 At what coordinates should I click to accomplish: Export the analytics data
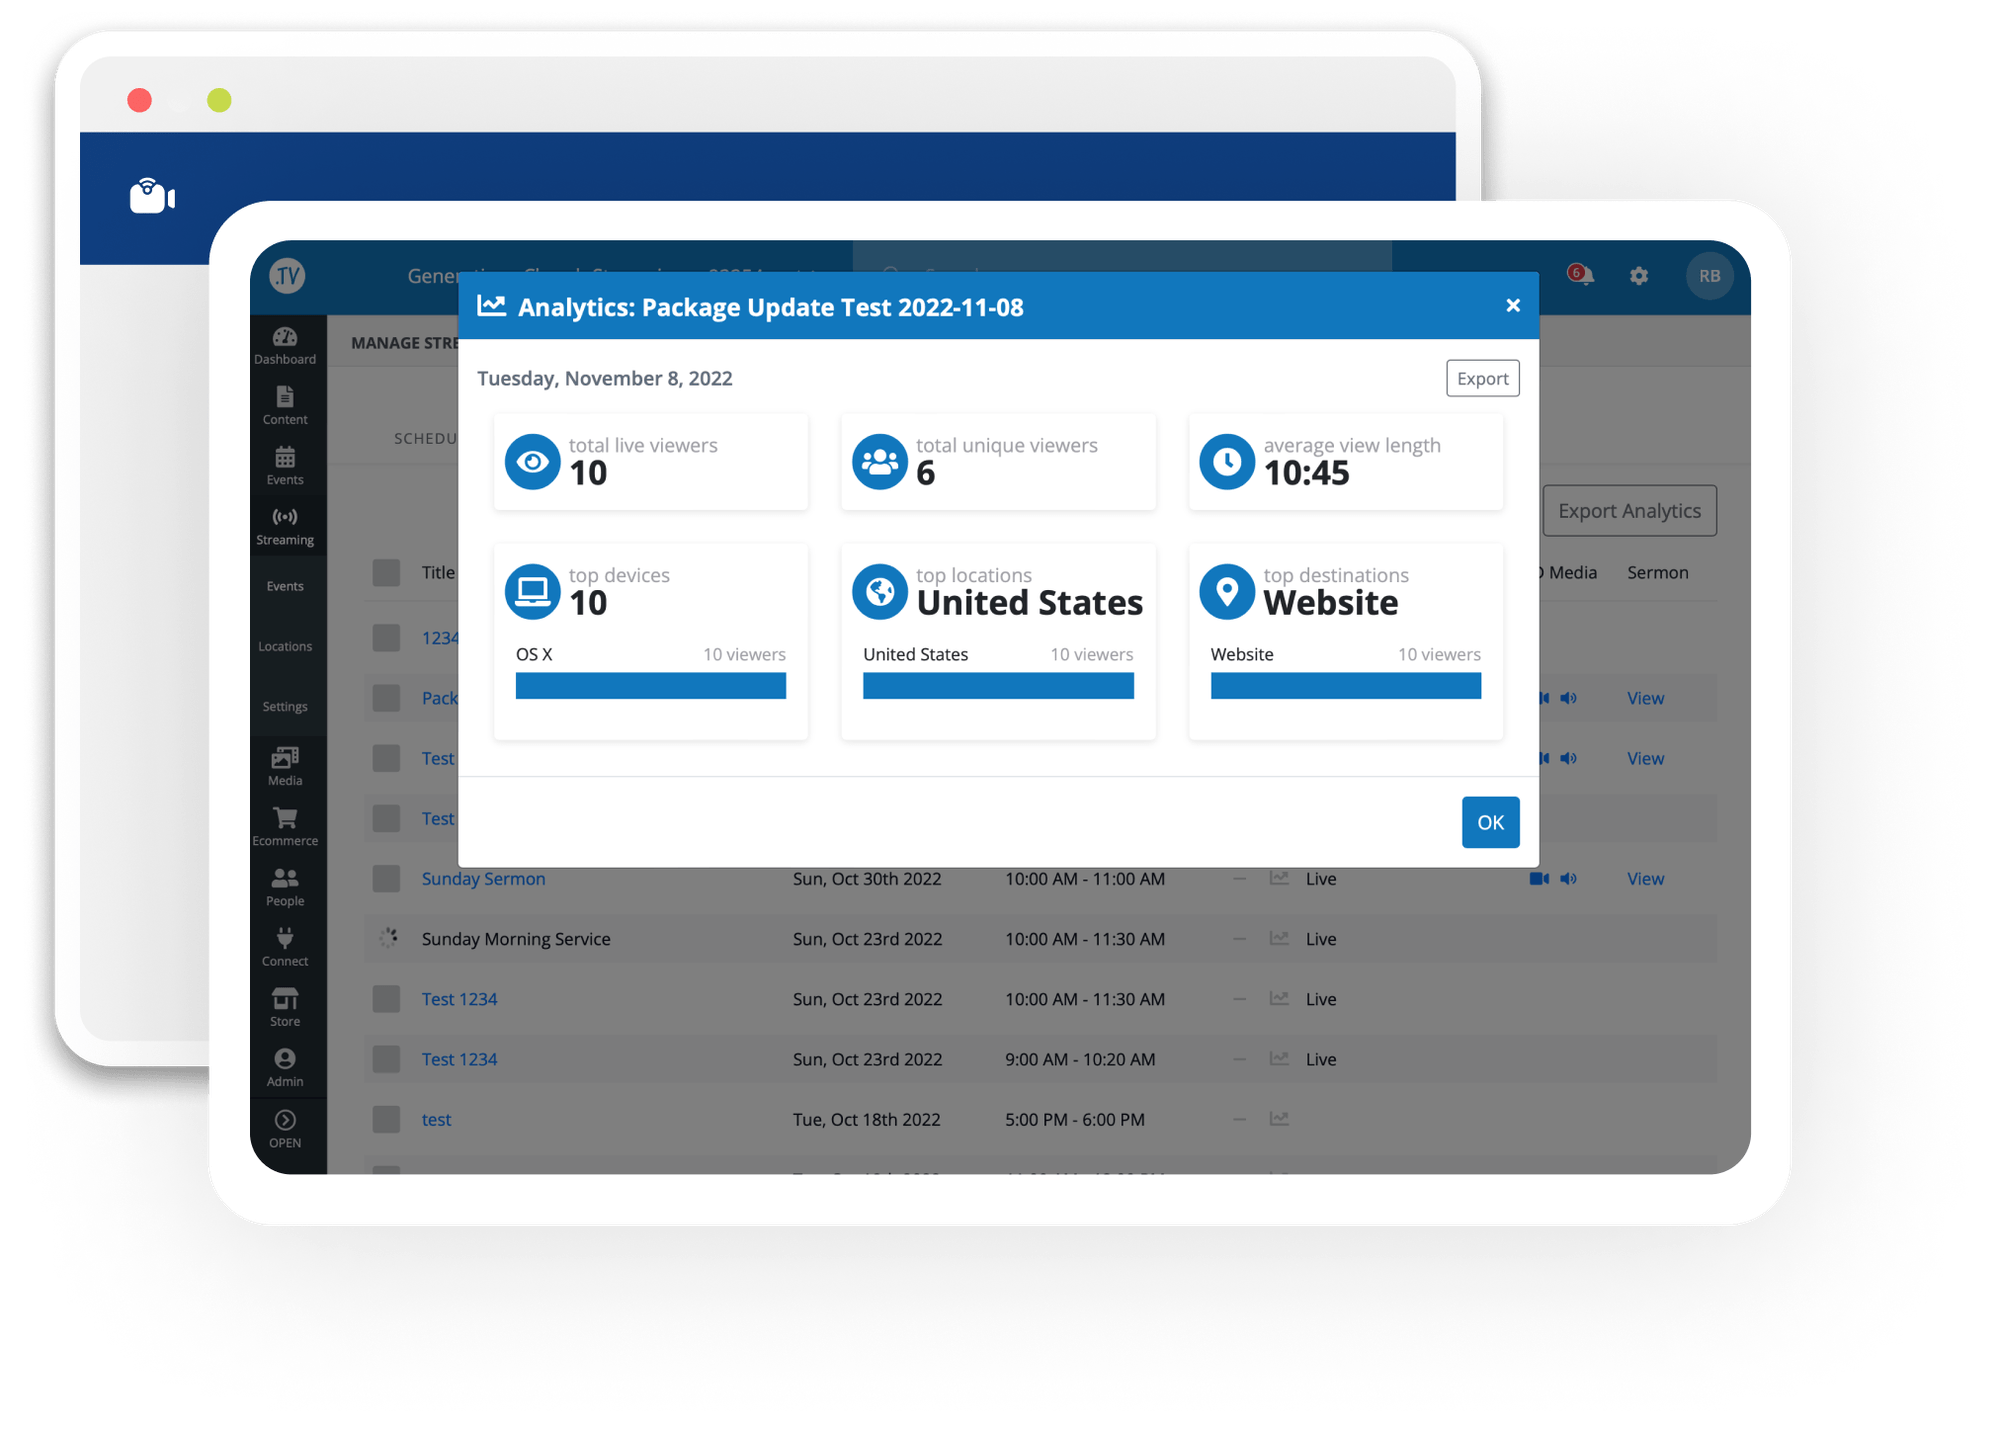[x=1482, y=378]
